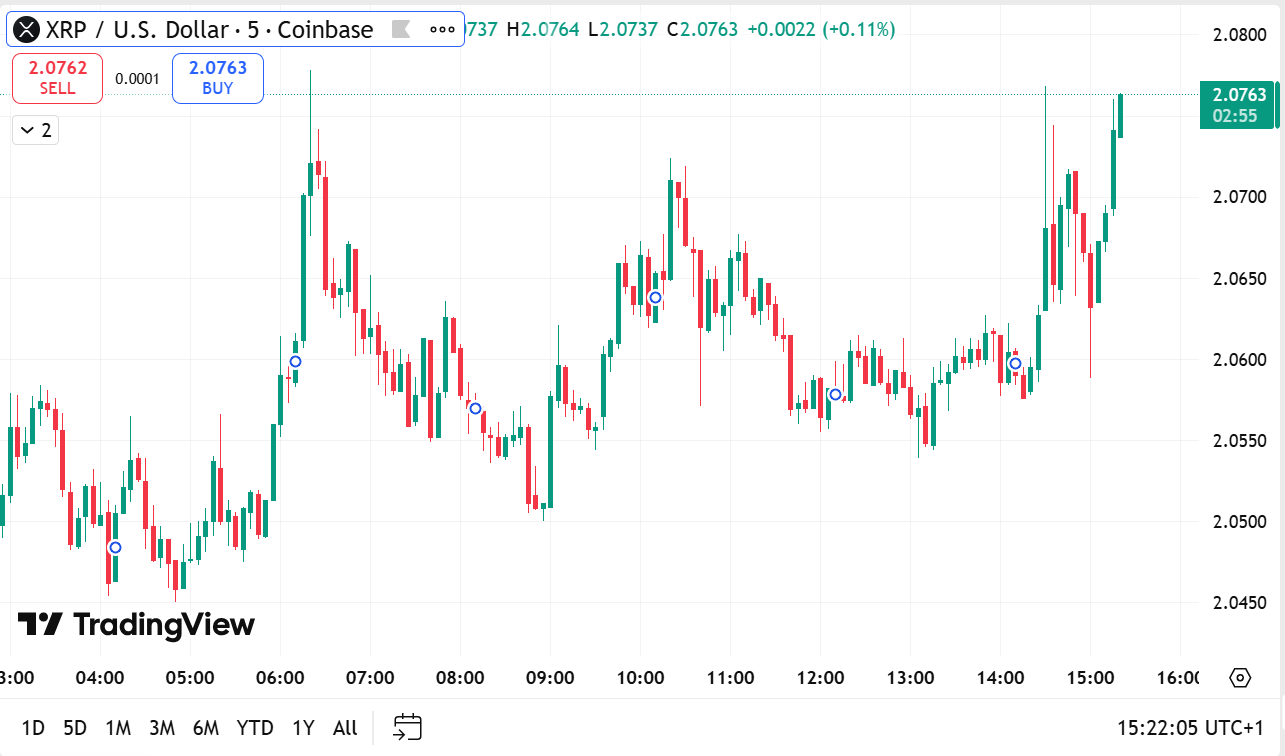This screenshot has width=1285, height=756.
Task: Flag the XRP symbol with the flag icon
Action: point(401,30)
